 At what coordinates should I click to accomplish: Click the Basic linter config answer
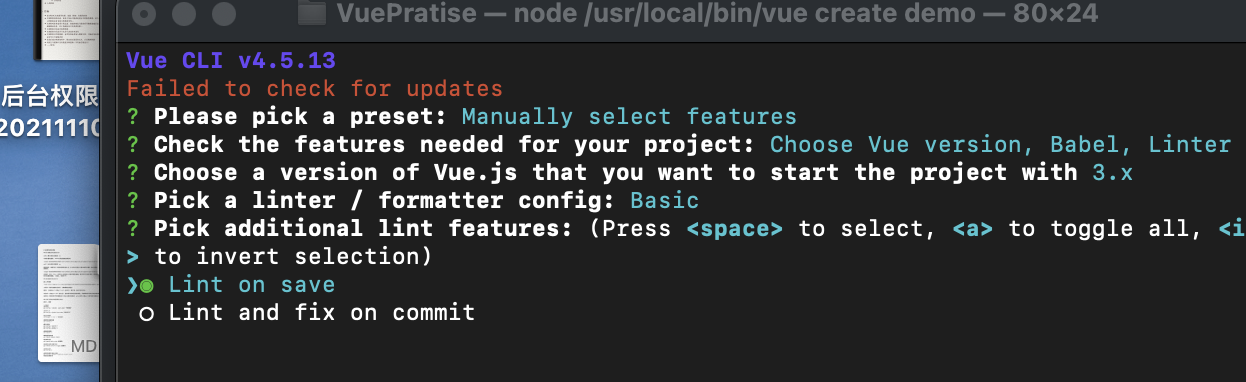[664, 201]
